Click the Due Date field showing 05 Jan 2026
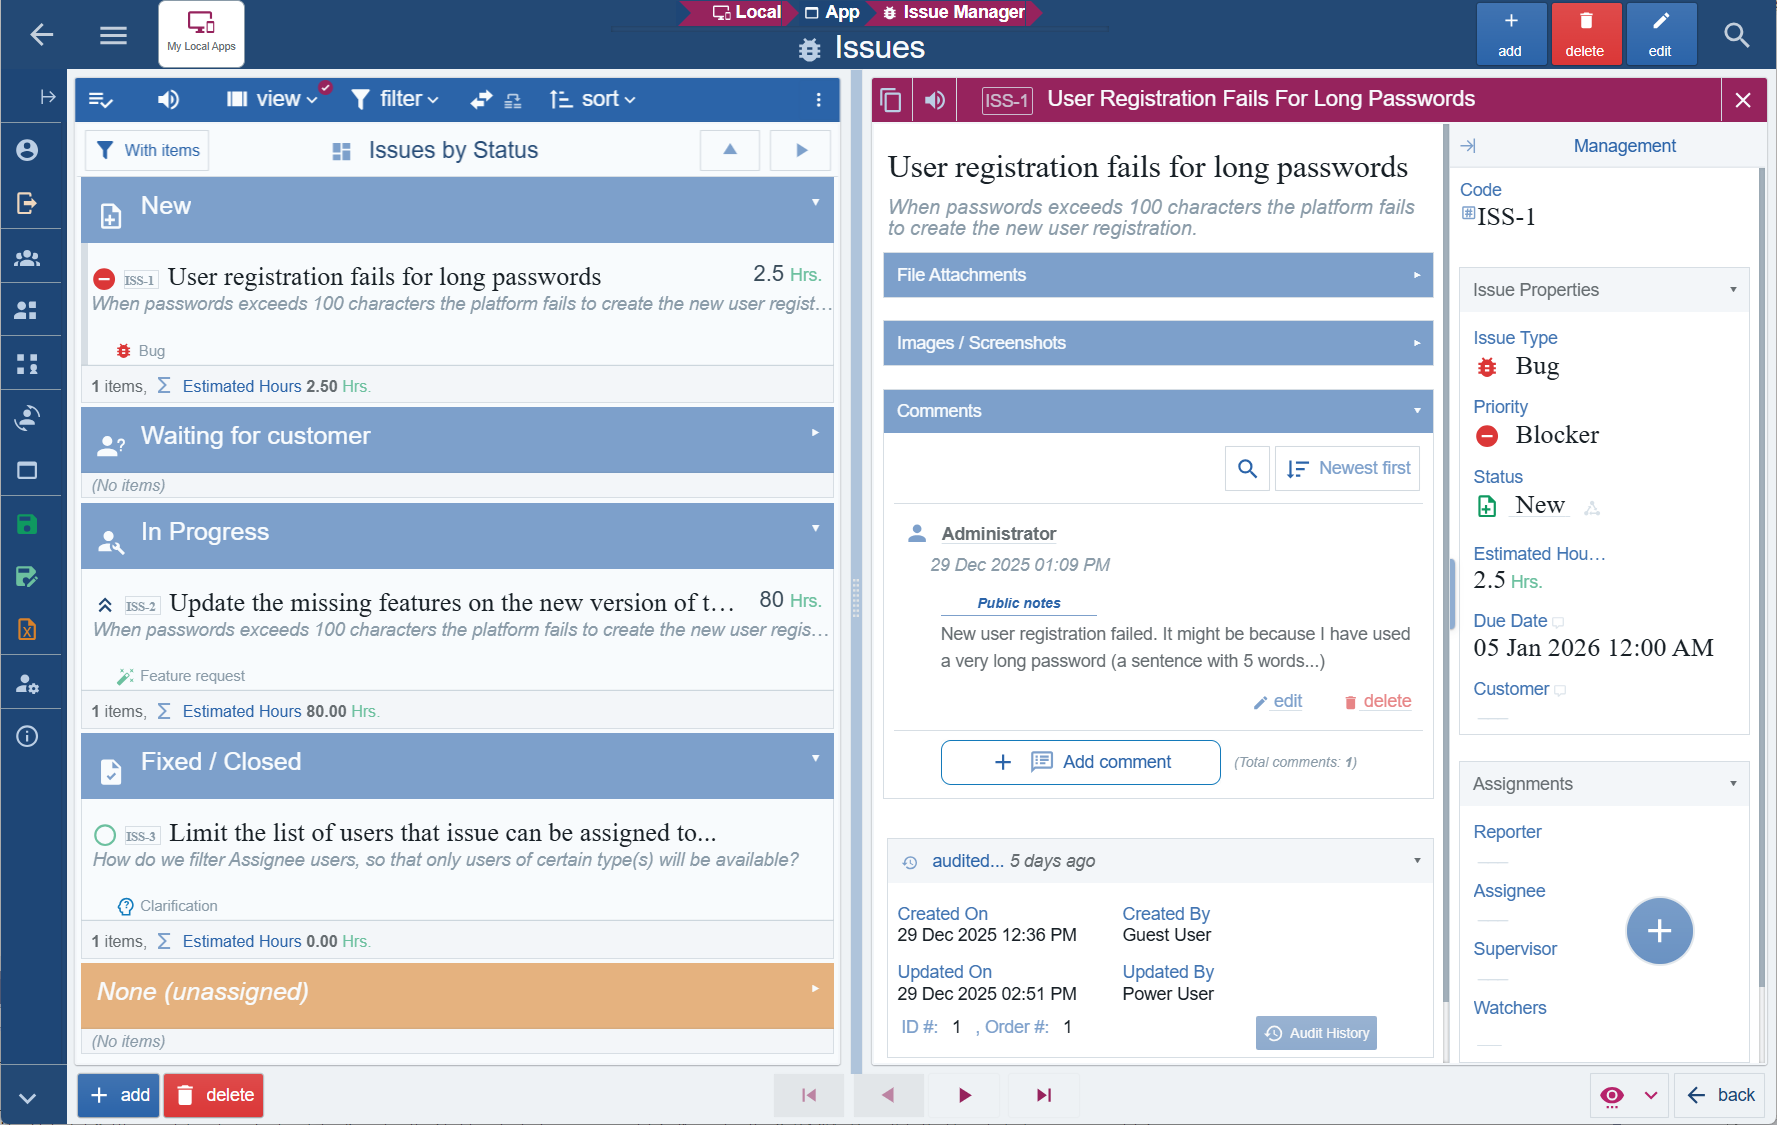This screenshot has height=1125, width=1777. coord(1591,648)
